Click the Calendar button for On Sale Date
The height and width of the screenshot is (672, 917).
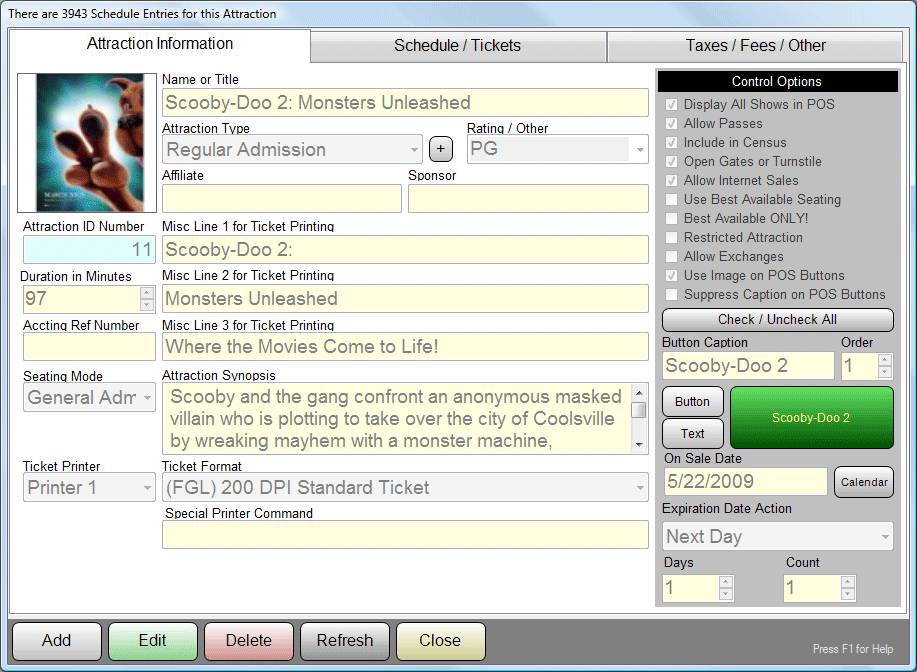(864, 482)
